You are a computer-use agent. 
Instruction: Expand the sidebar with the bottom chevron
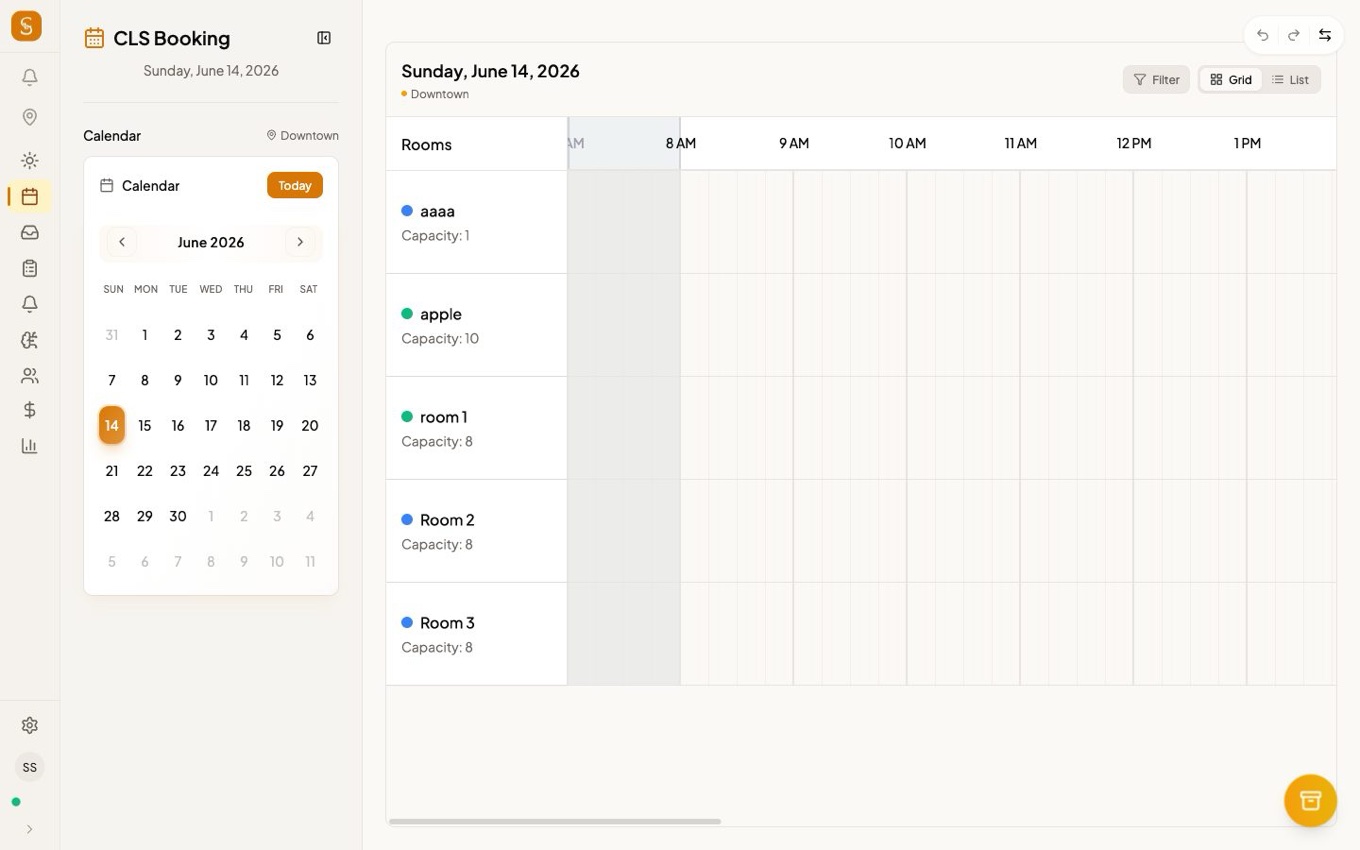[x=29, y=829]
